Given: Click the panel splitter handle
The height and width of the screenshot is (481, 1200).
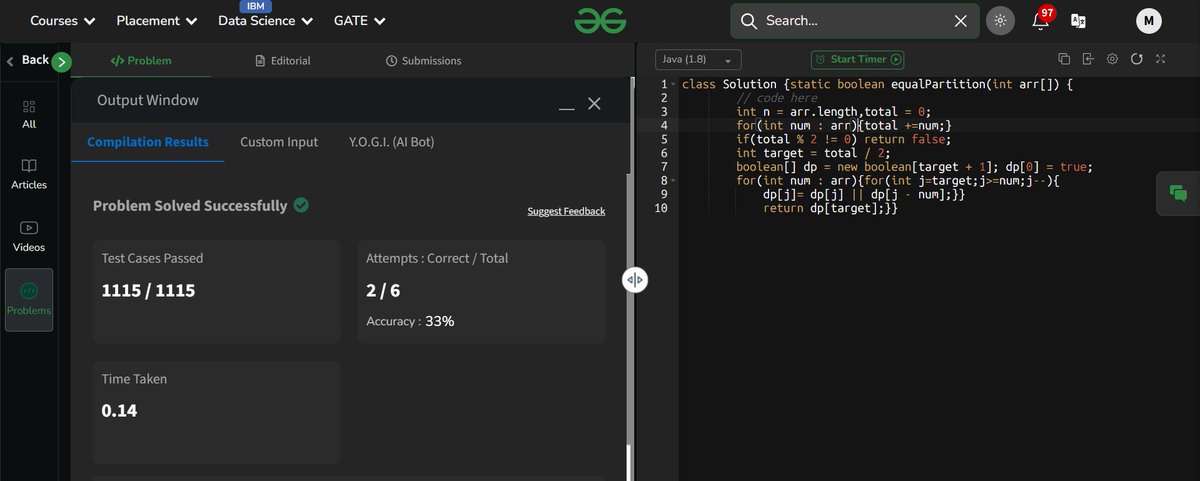Looking at the screenshot, I should pos(635,281).
